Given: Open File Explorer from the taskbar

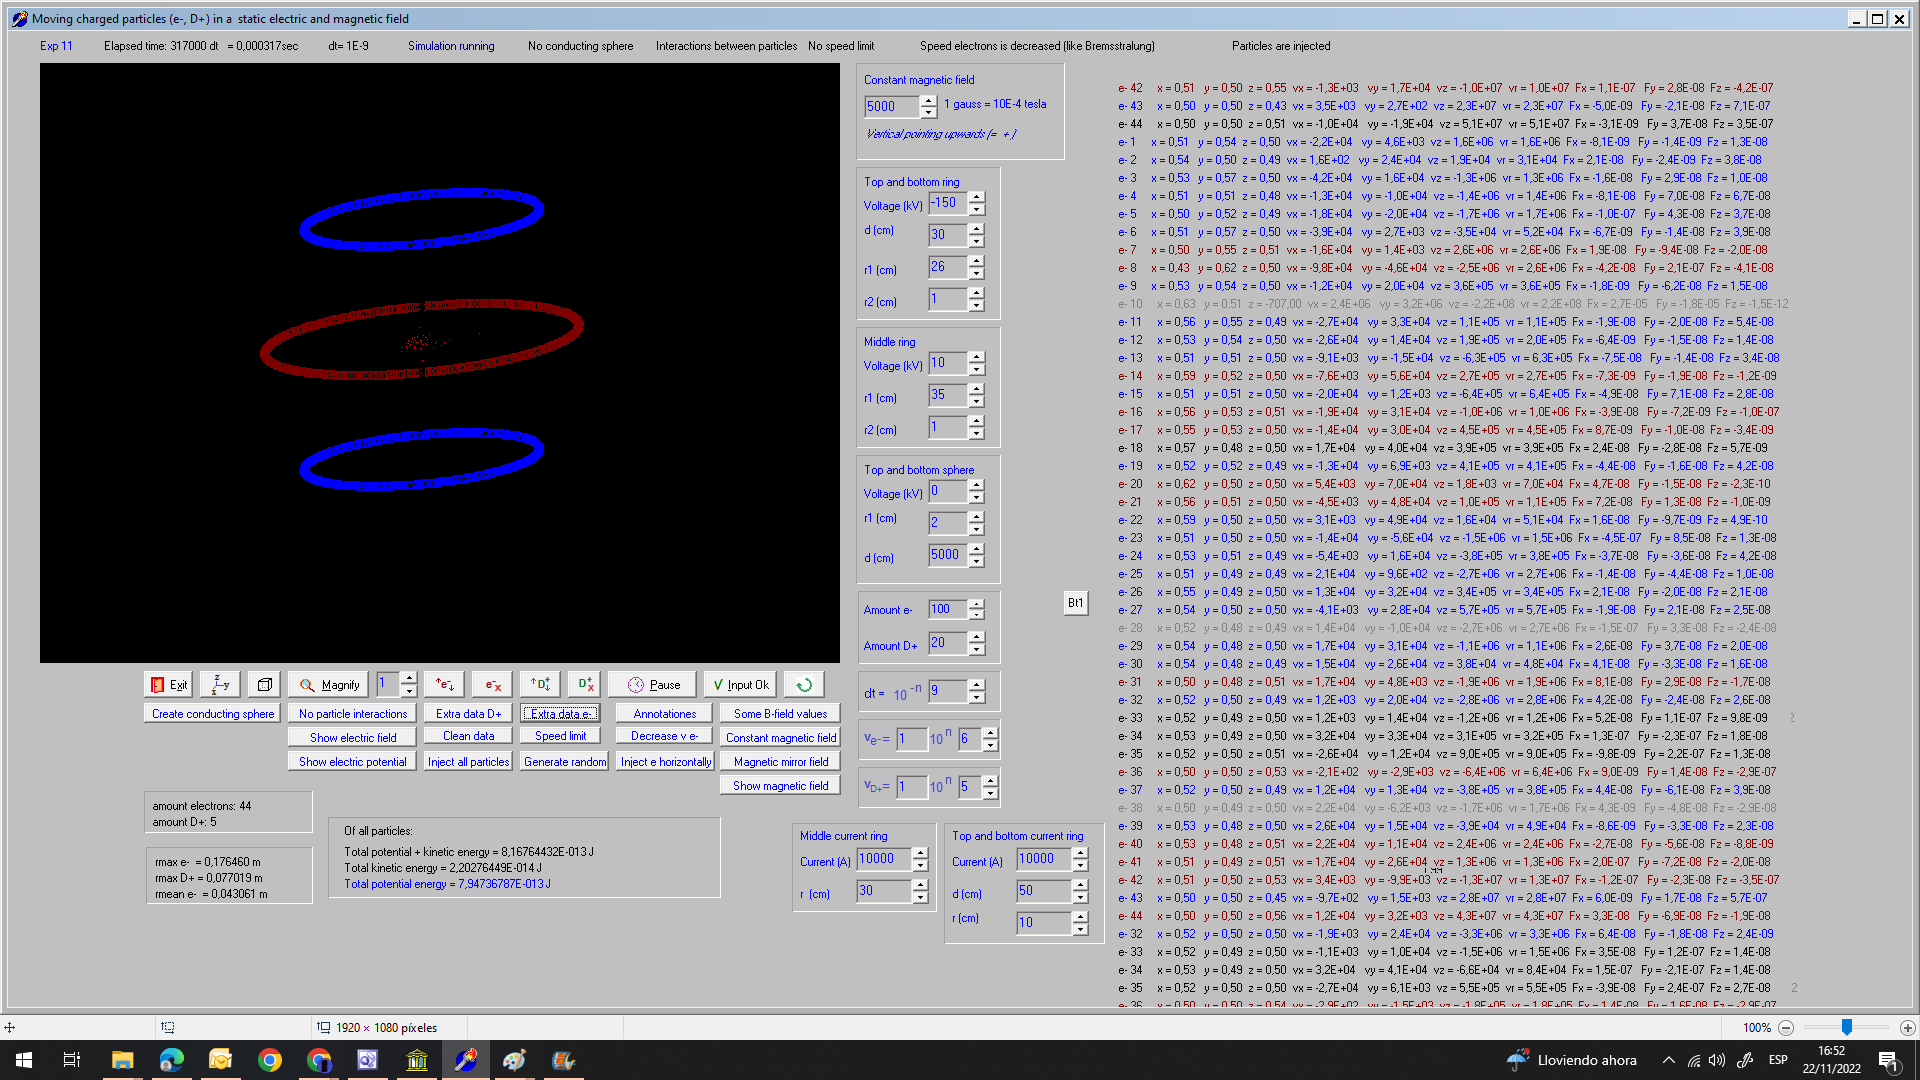Looking at the screenshot, I should pyautogui.click(x=122, y=1060).
